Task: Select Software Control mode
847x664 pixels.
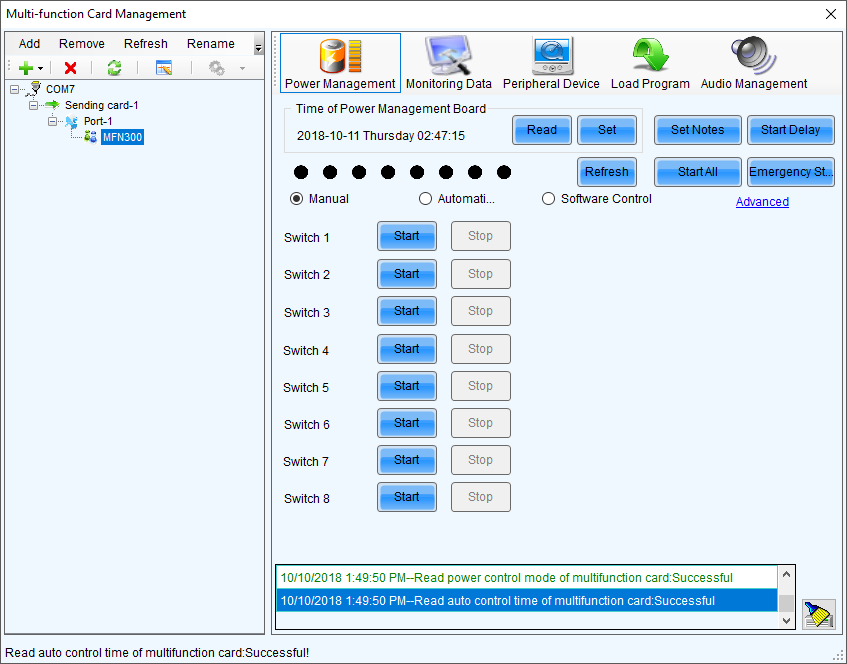Action: click(548, 198)
